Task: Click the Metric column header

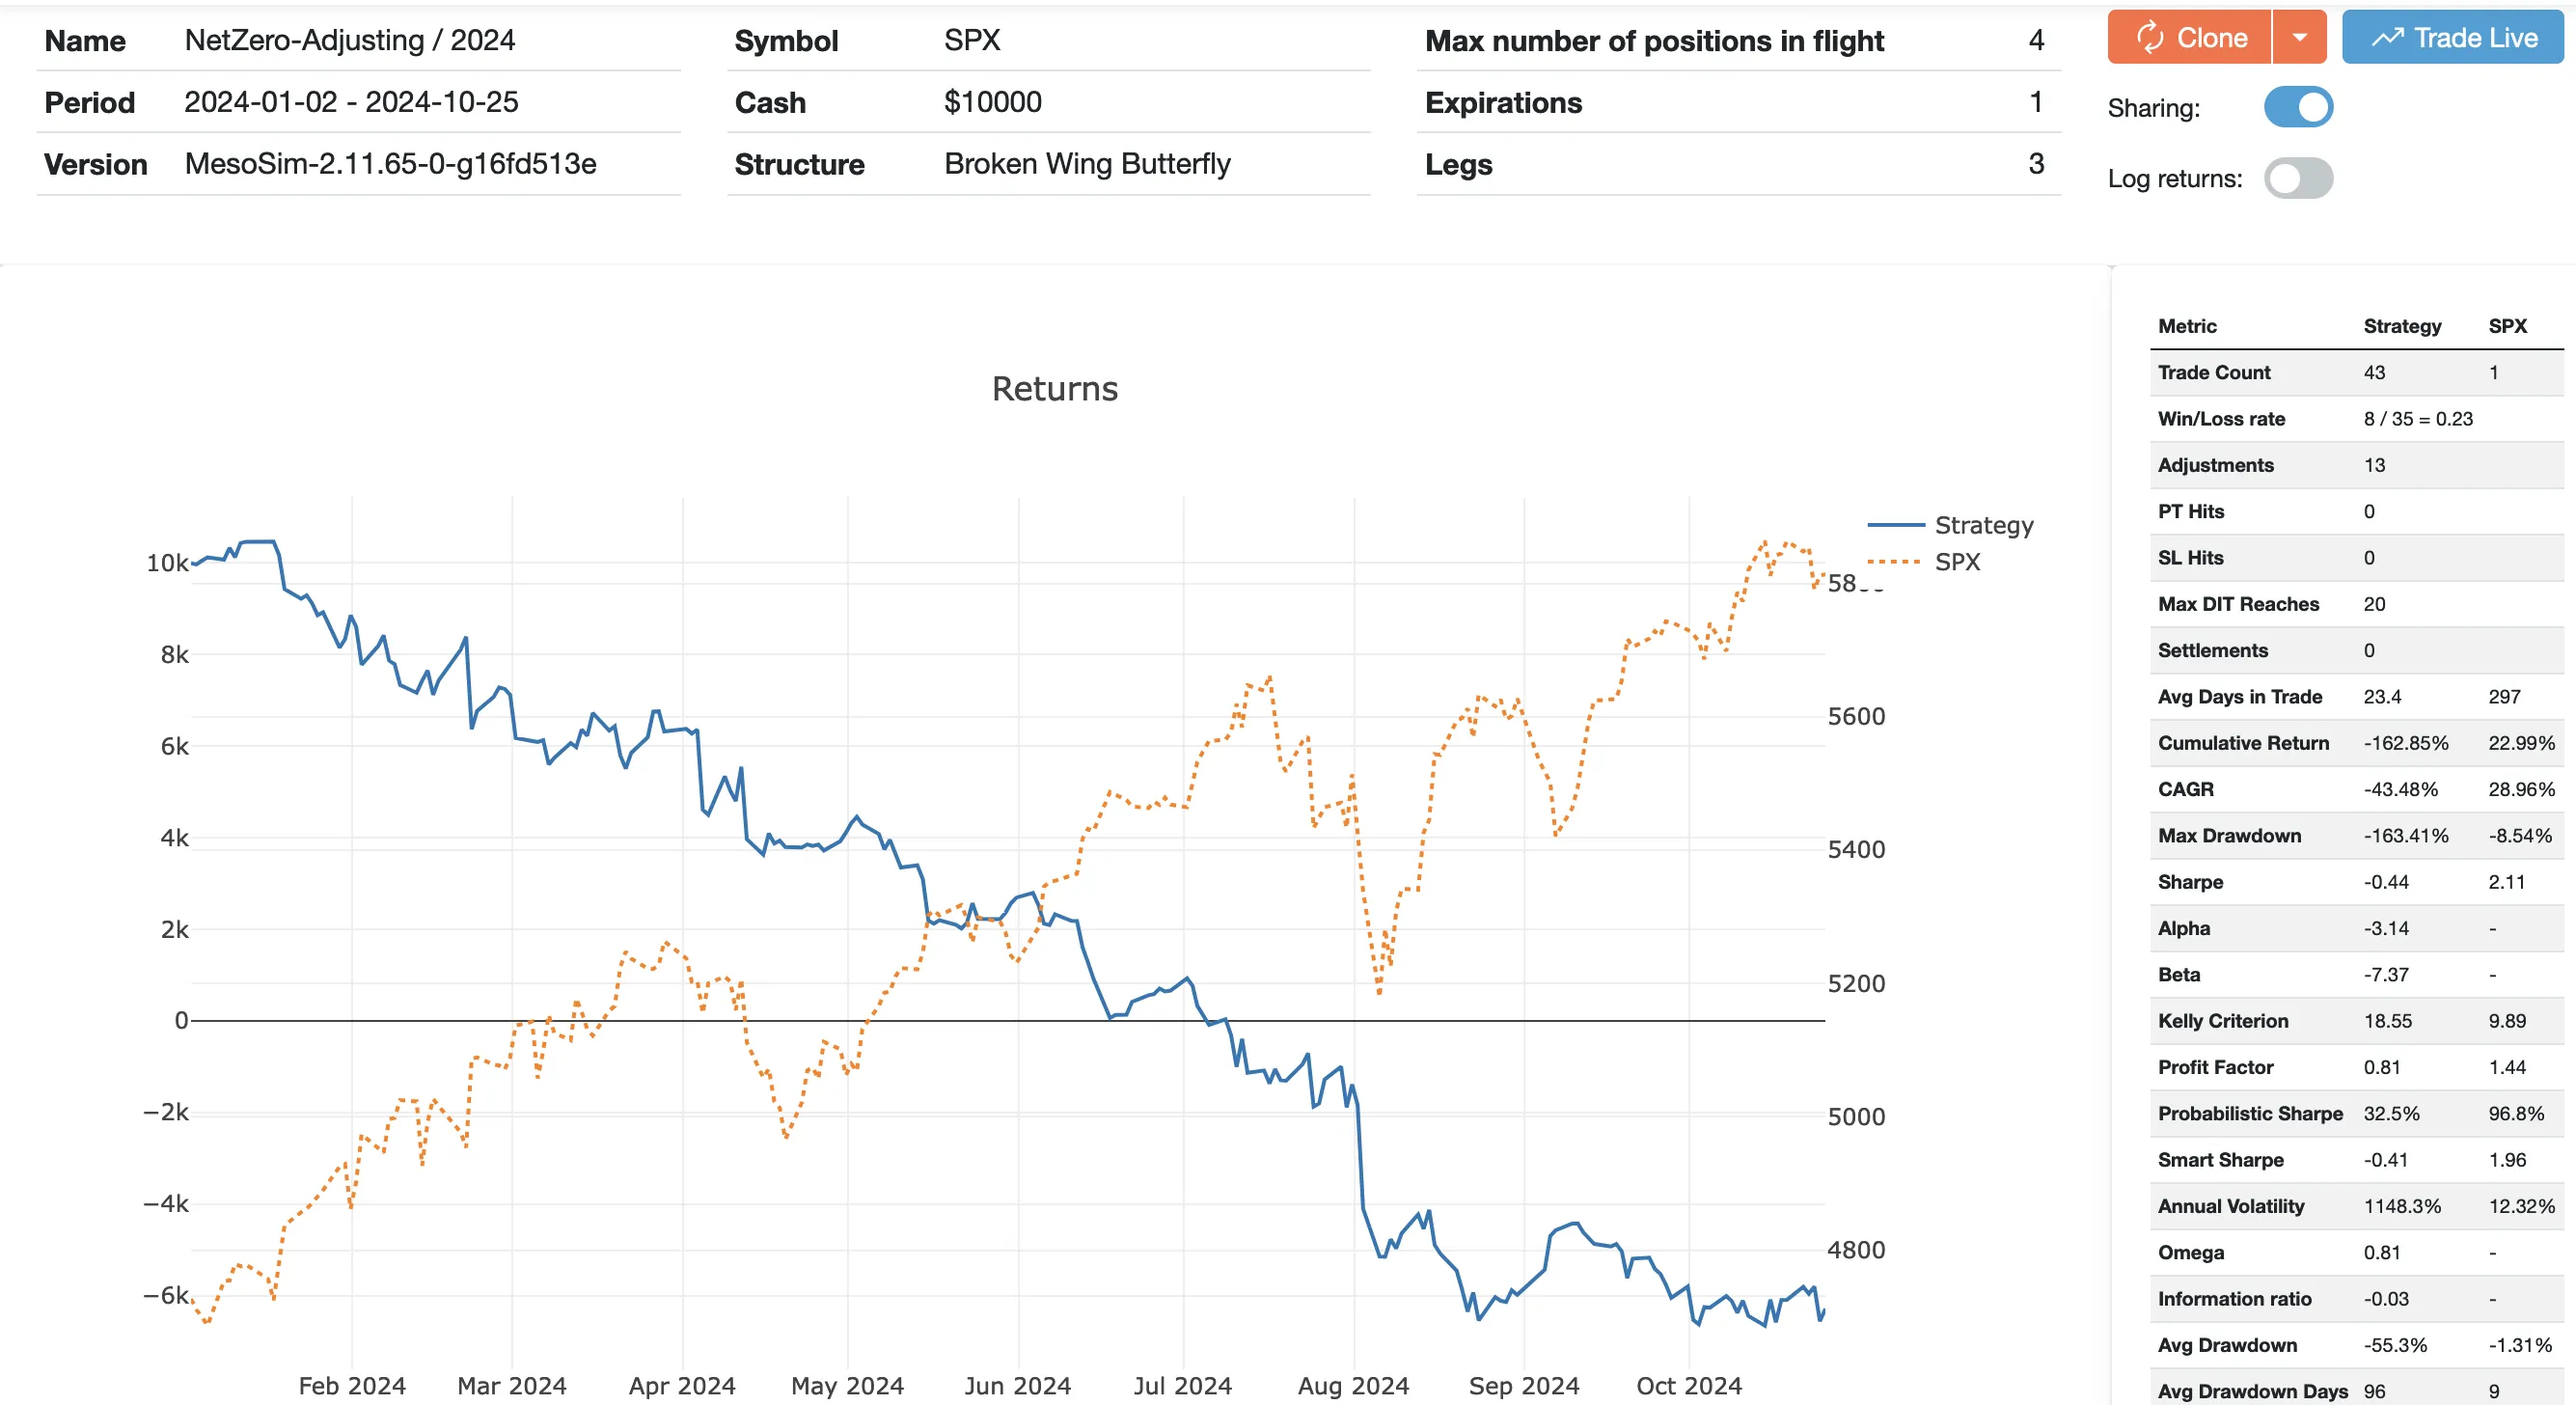Action: point(2187,326)
